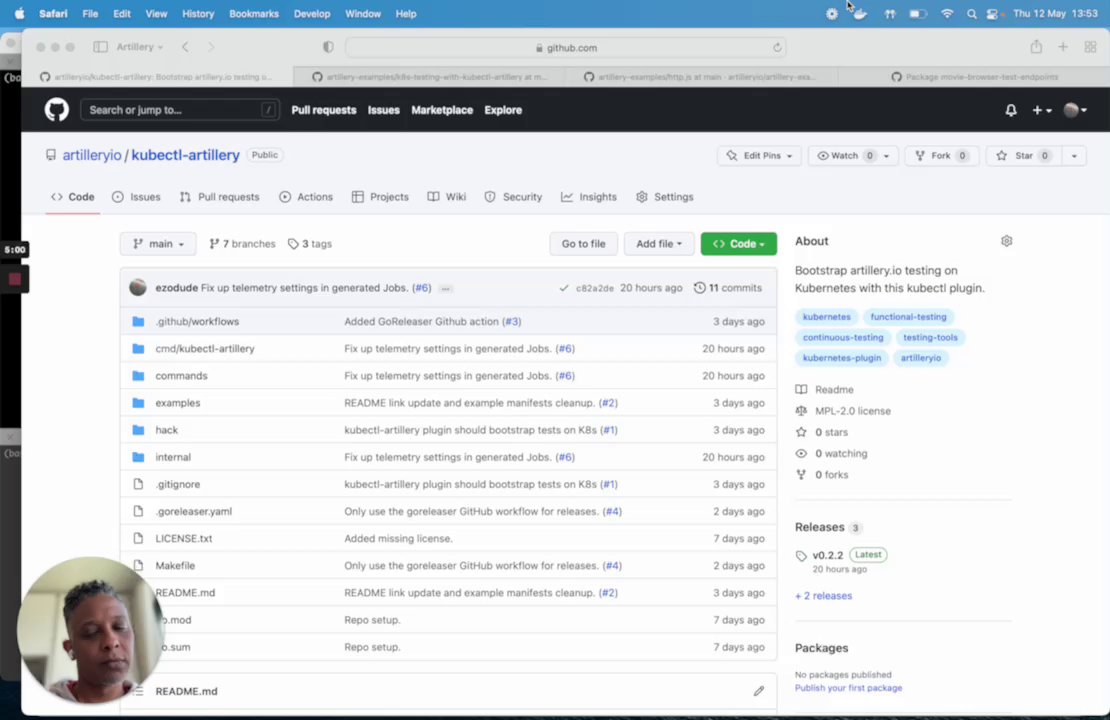Image resolution: width=1110 pixels, height=720 pixels.
Task: Click Publish your first package link
Action: coord(848,688)
